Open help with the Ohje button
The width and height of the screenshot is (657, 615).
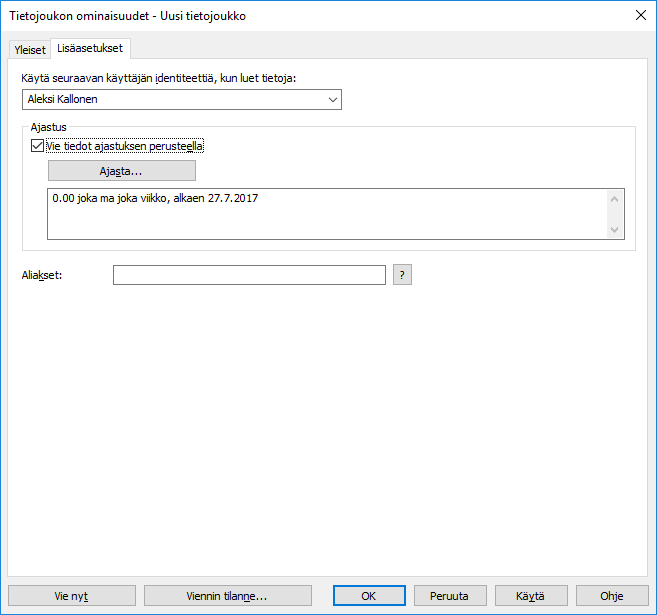coord(611,595)
